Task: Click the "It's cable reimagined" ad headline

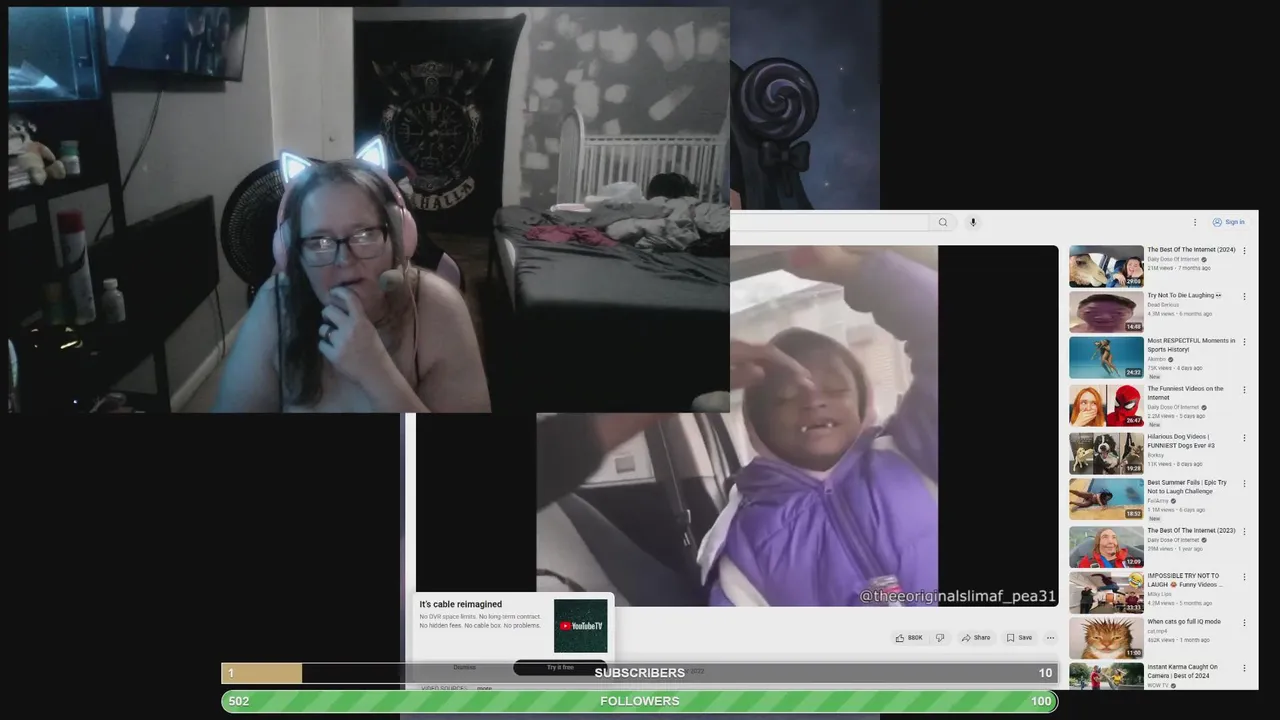Action: pyautogui.click(x=461, y=604)
